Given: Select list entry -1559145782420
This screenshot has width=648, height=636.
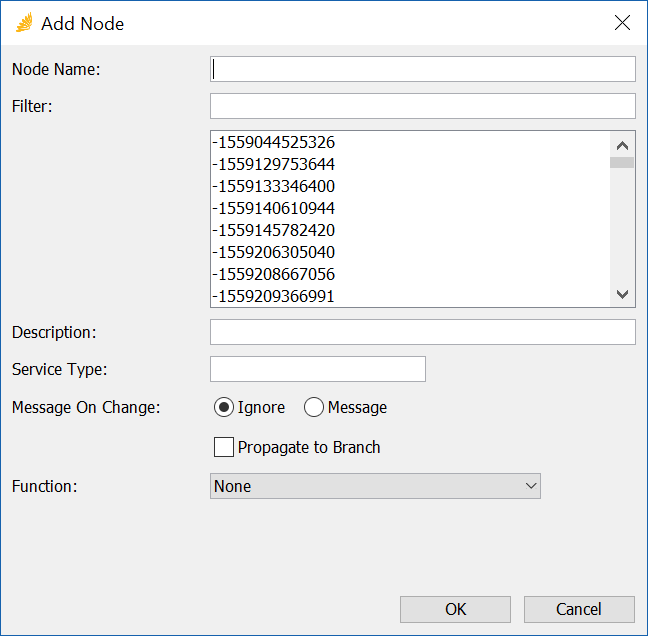Looking at the screenshot, I should (x=410, y=230).
